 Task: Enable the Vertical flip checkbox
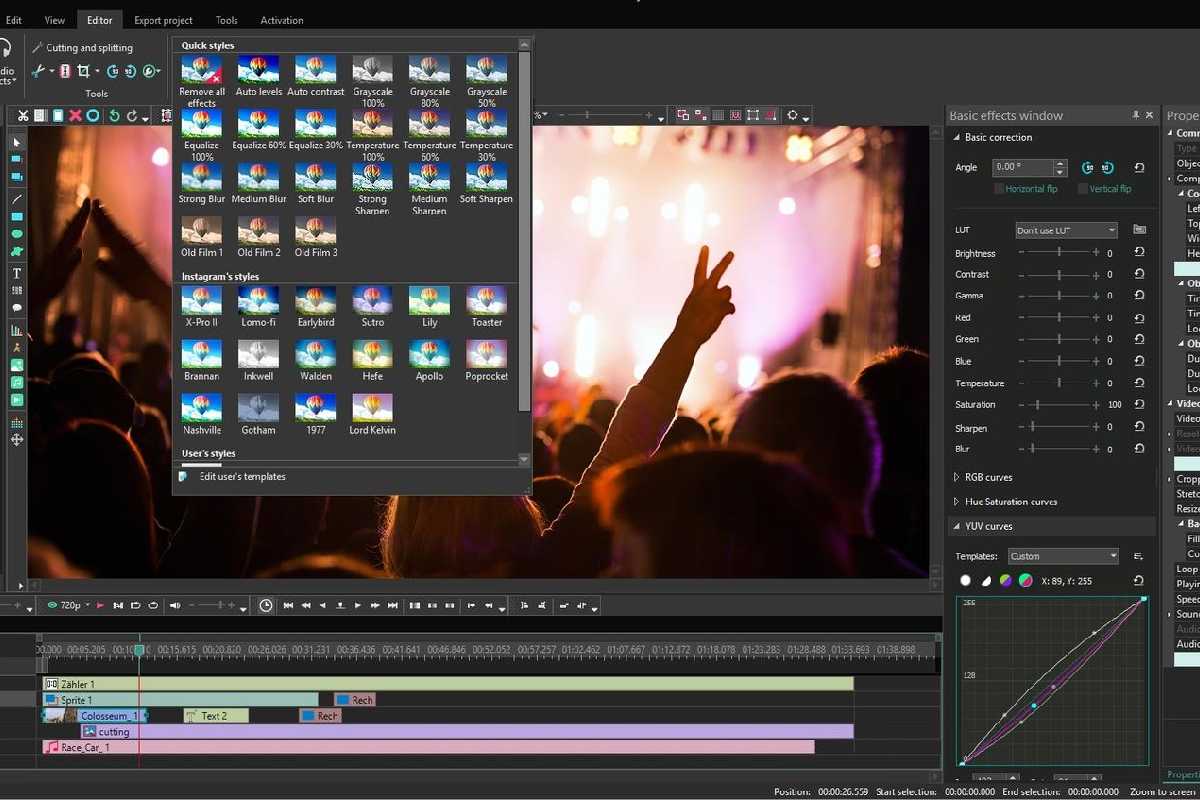[x=1082, y=189]
